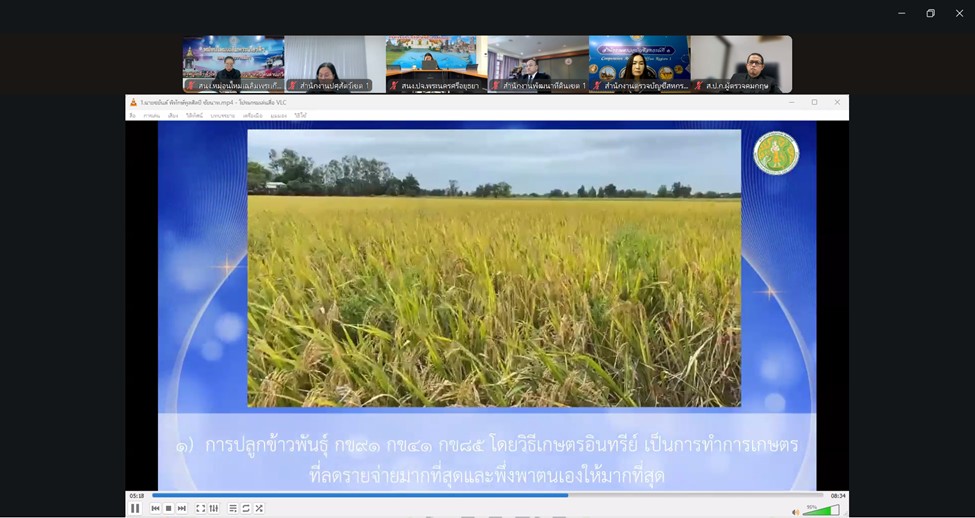
Task: Toggle VLC fullscreen mode
Action: [x=200, y=509]
